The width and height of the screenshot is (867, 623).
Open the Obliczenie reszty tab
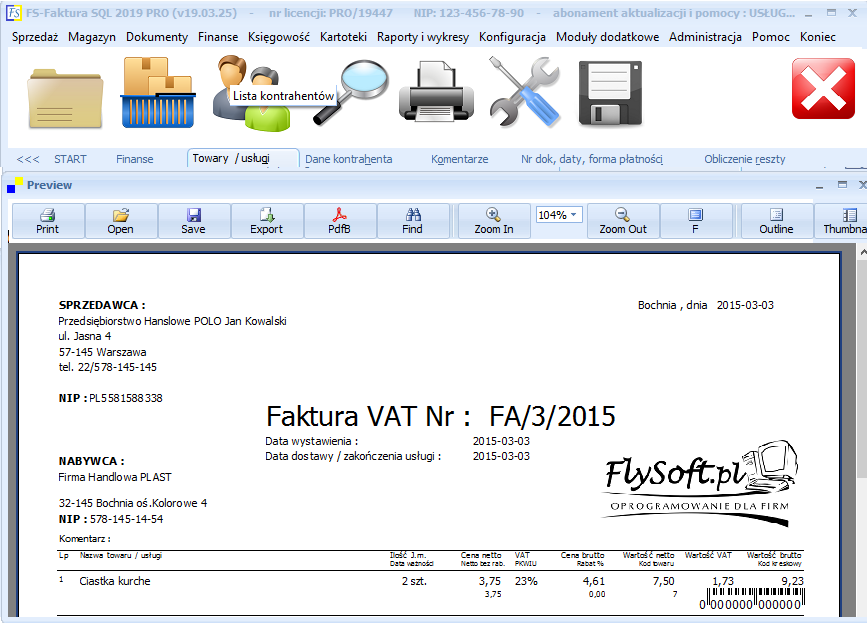click(745, 159)
